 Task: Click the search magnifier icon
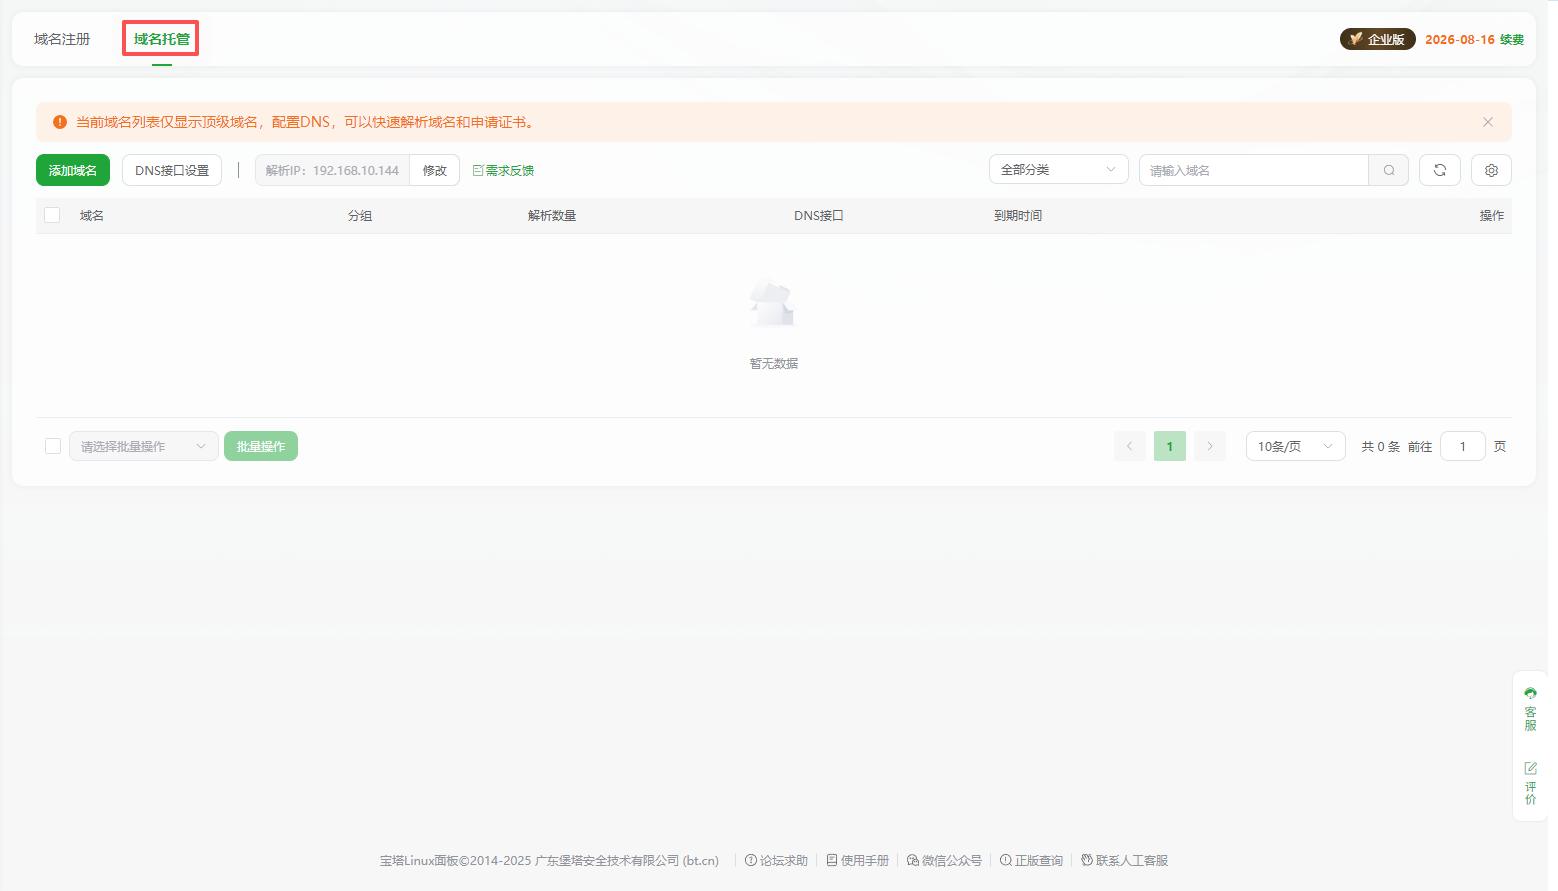coord(1388,170)
